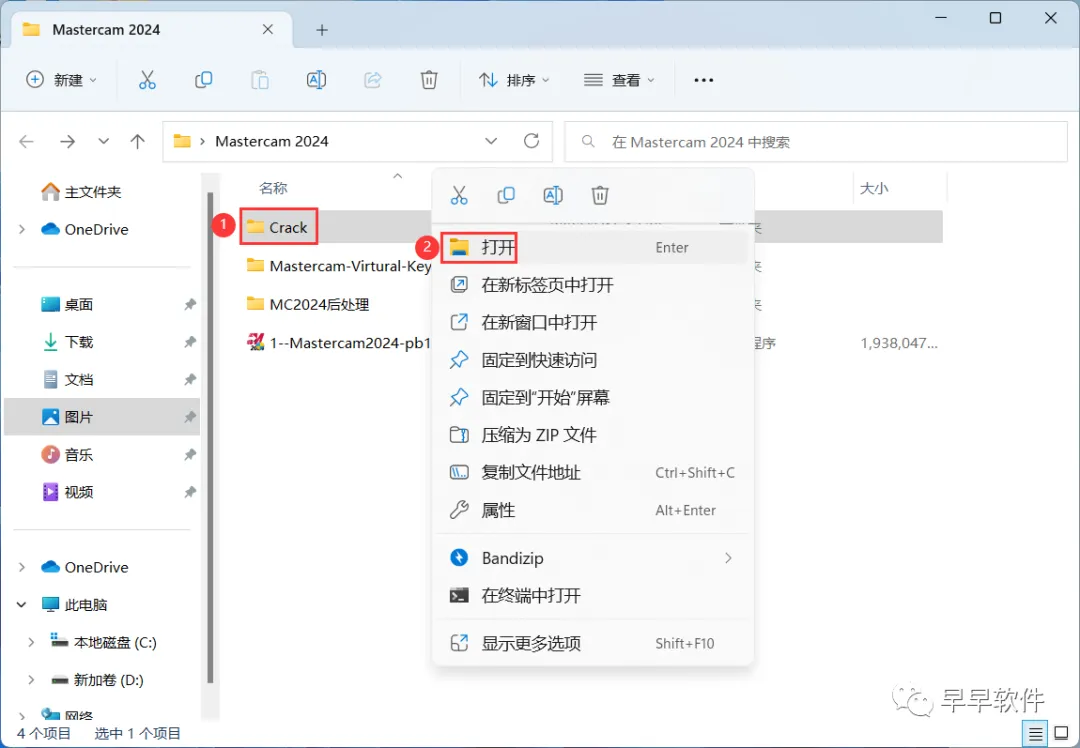Click the navigation pane scrollbar
Image resolution: width=1080 pixels, height=748 pixels.
pyautogui.click(x=210, y=438)
